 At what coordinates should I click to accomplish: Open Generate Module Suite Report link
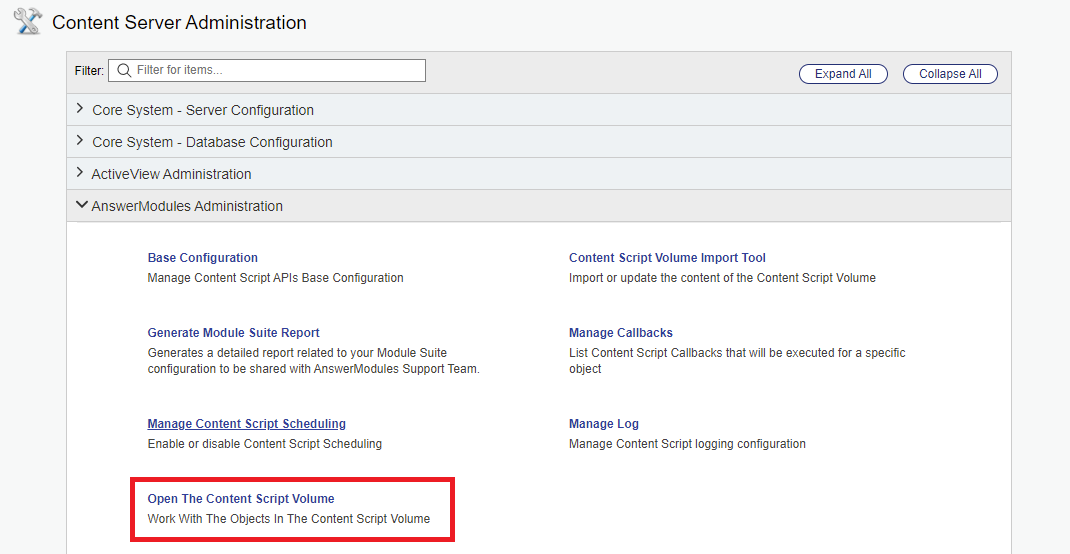click(234, 333)
